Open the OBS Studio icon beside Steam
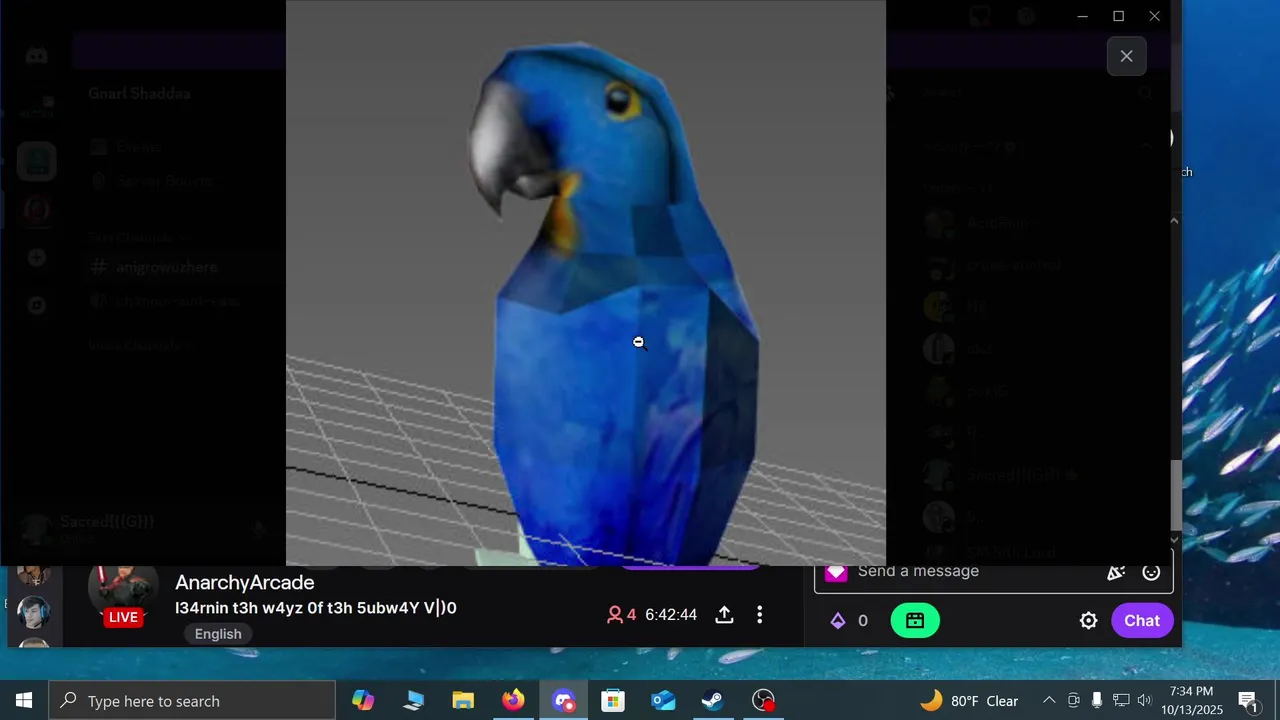The width and height of the screenshot is (1280, 720). [x=763, y=701]
